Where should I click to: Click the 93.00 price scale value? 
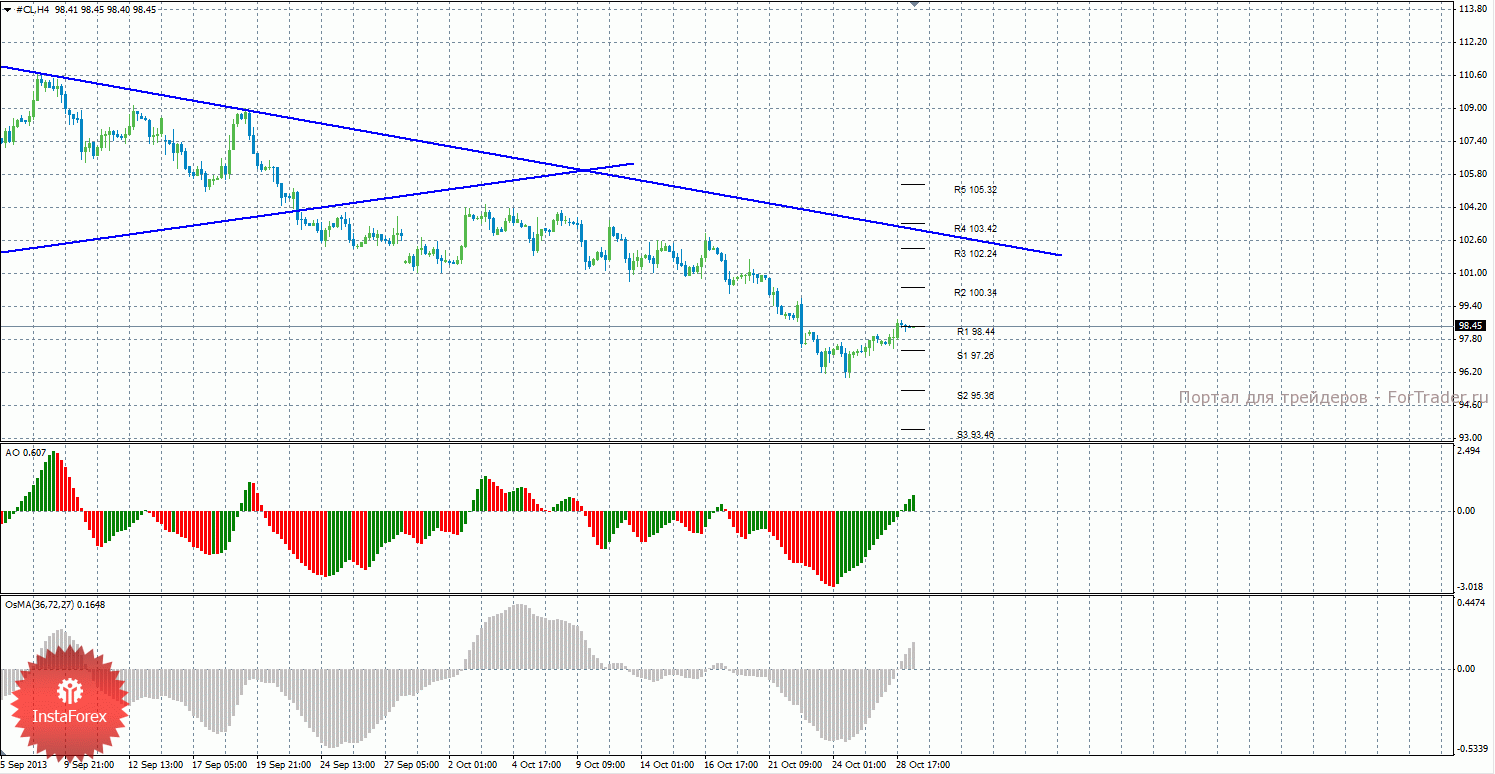(x=1470, y=438)
